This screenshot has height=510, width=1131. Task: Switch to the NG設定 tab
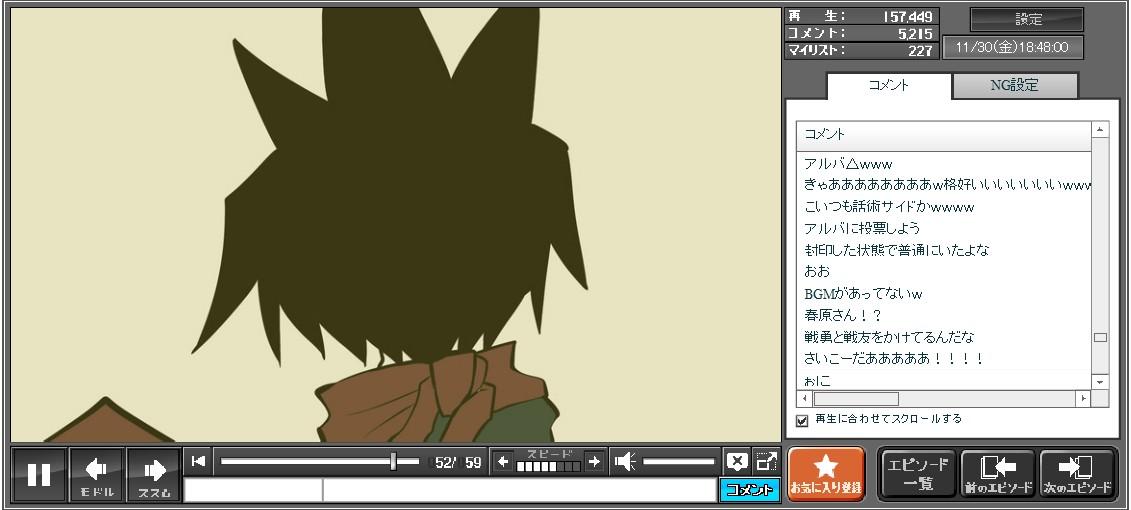1014,86
